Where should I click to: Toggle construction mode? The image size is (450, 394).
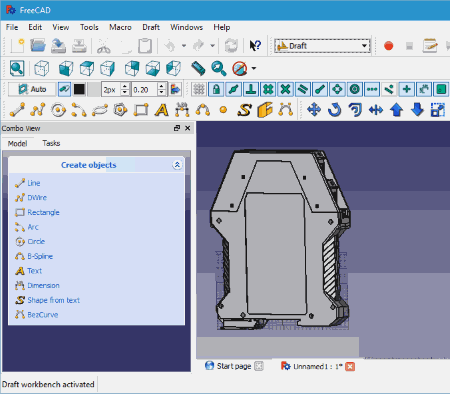(64, 89)
